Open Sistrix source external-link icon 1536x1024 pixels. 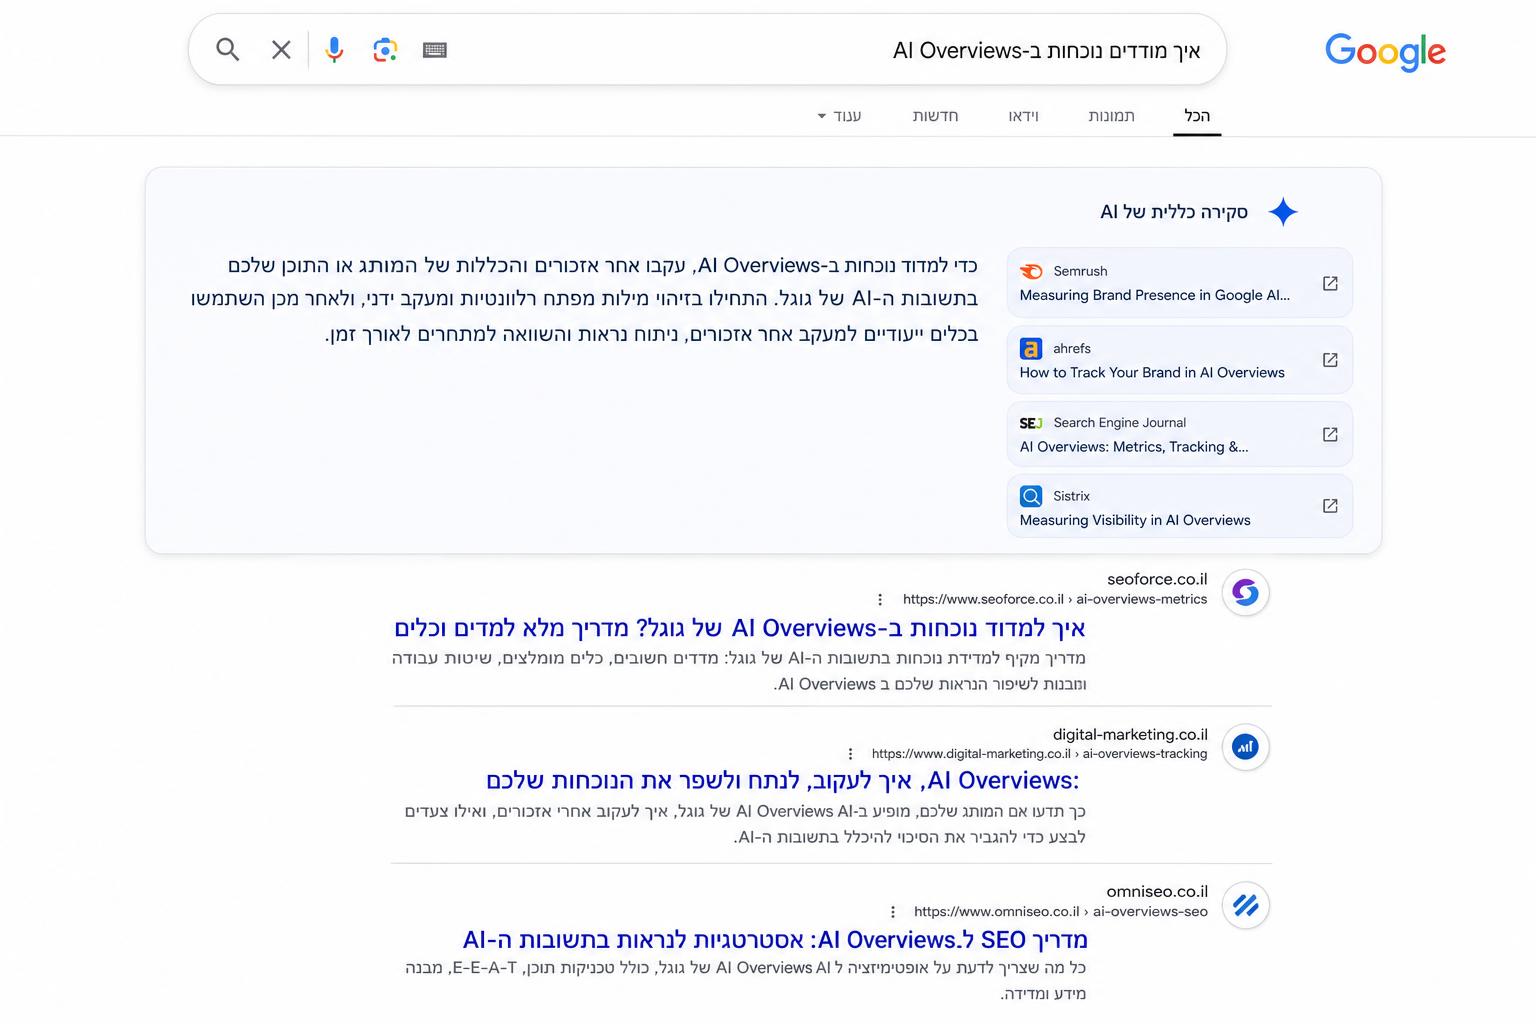pos(1330,506)
